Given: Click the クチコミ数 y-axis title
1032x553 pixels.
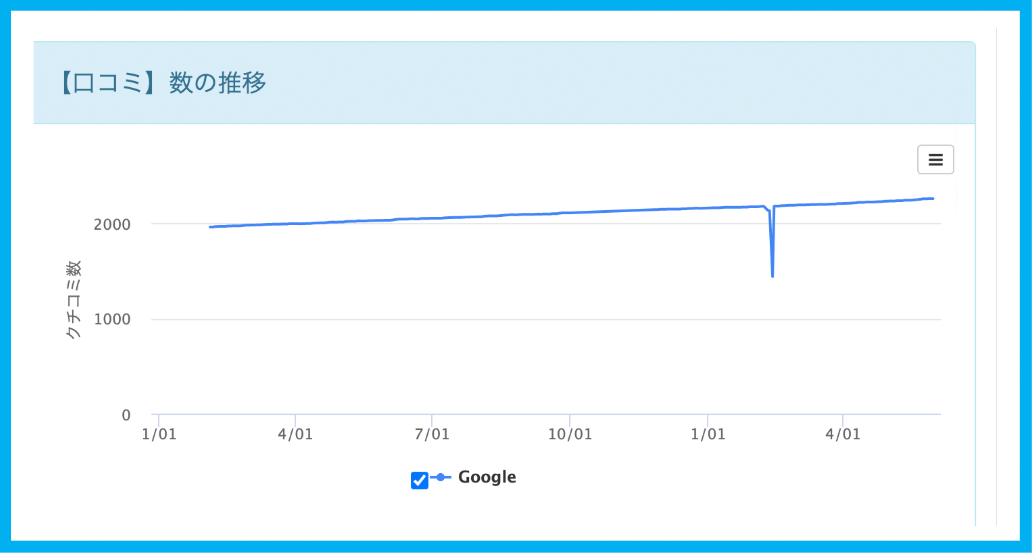Looking at the screenshot, I should pos(73,300).
